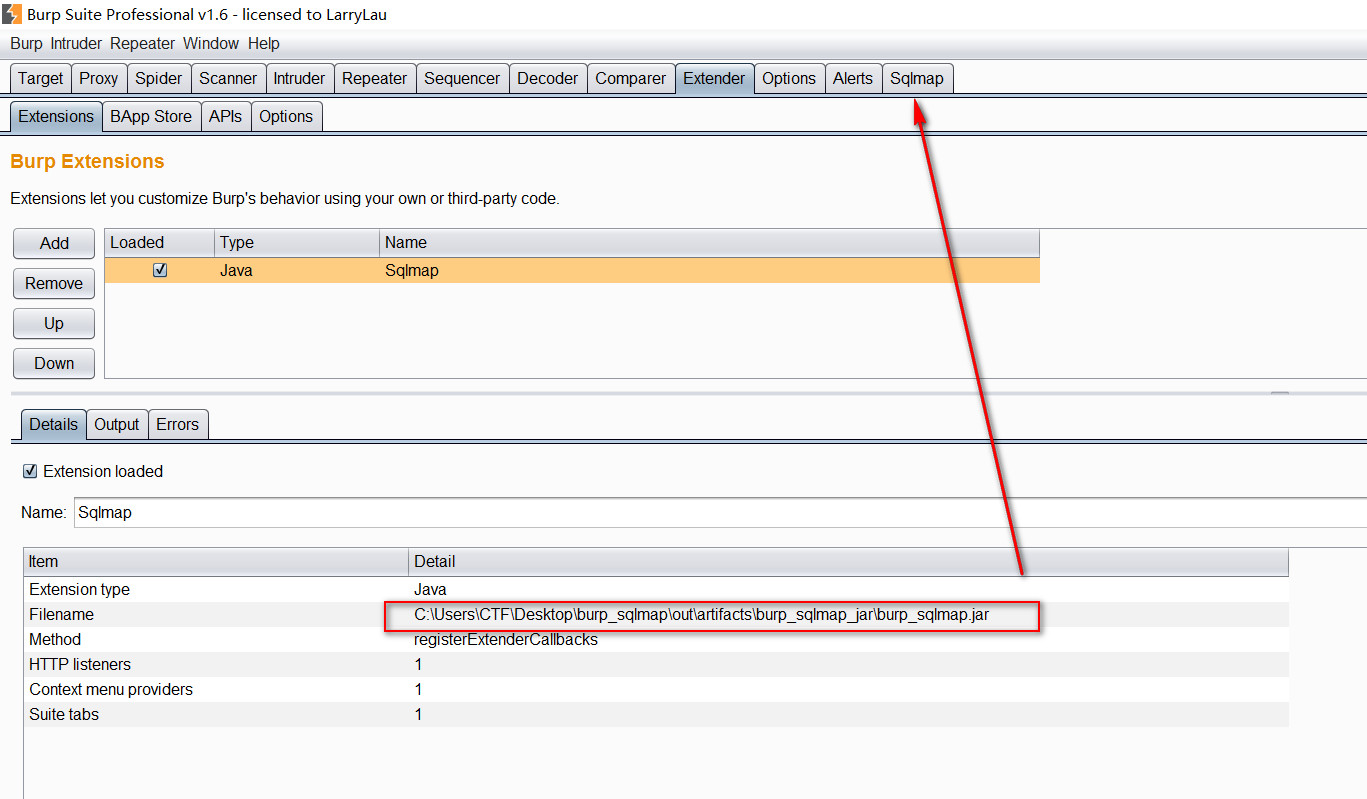Select the HTTP listeners row
The height and width of the screenshot is (799, 1367).
pyautogui.click(x=656, y=665)
